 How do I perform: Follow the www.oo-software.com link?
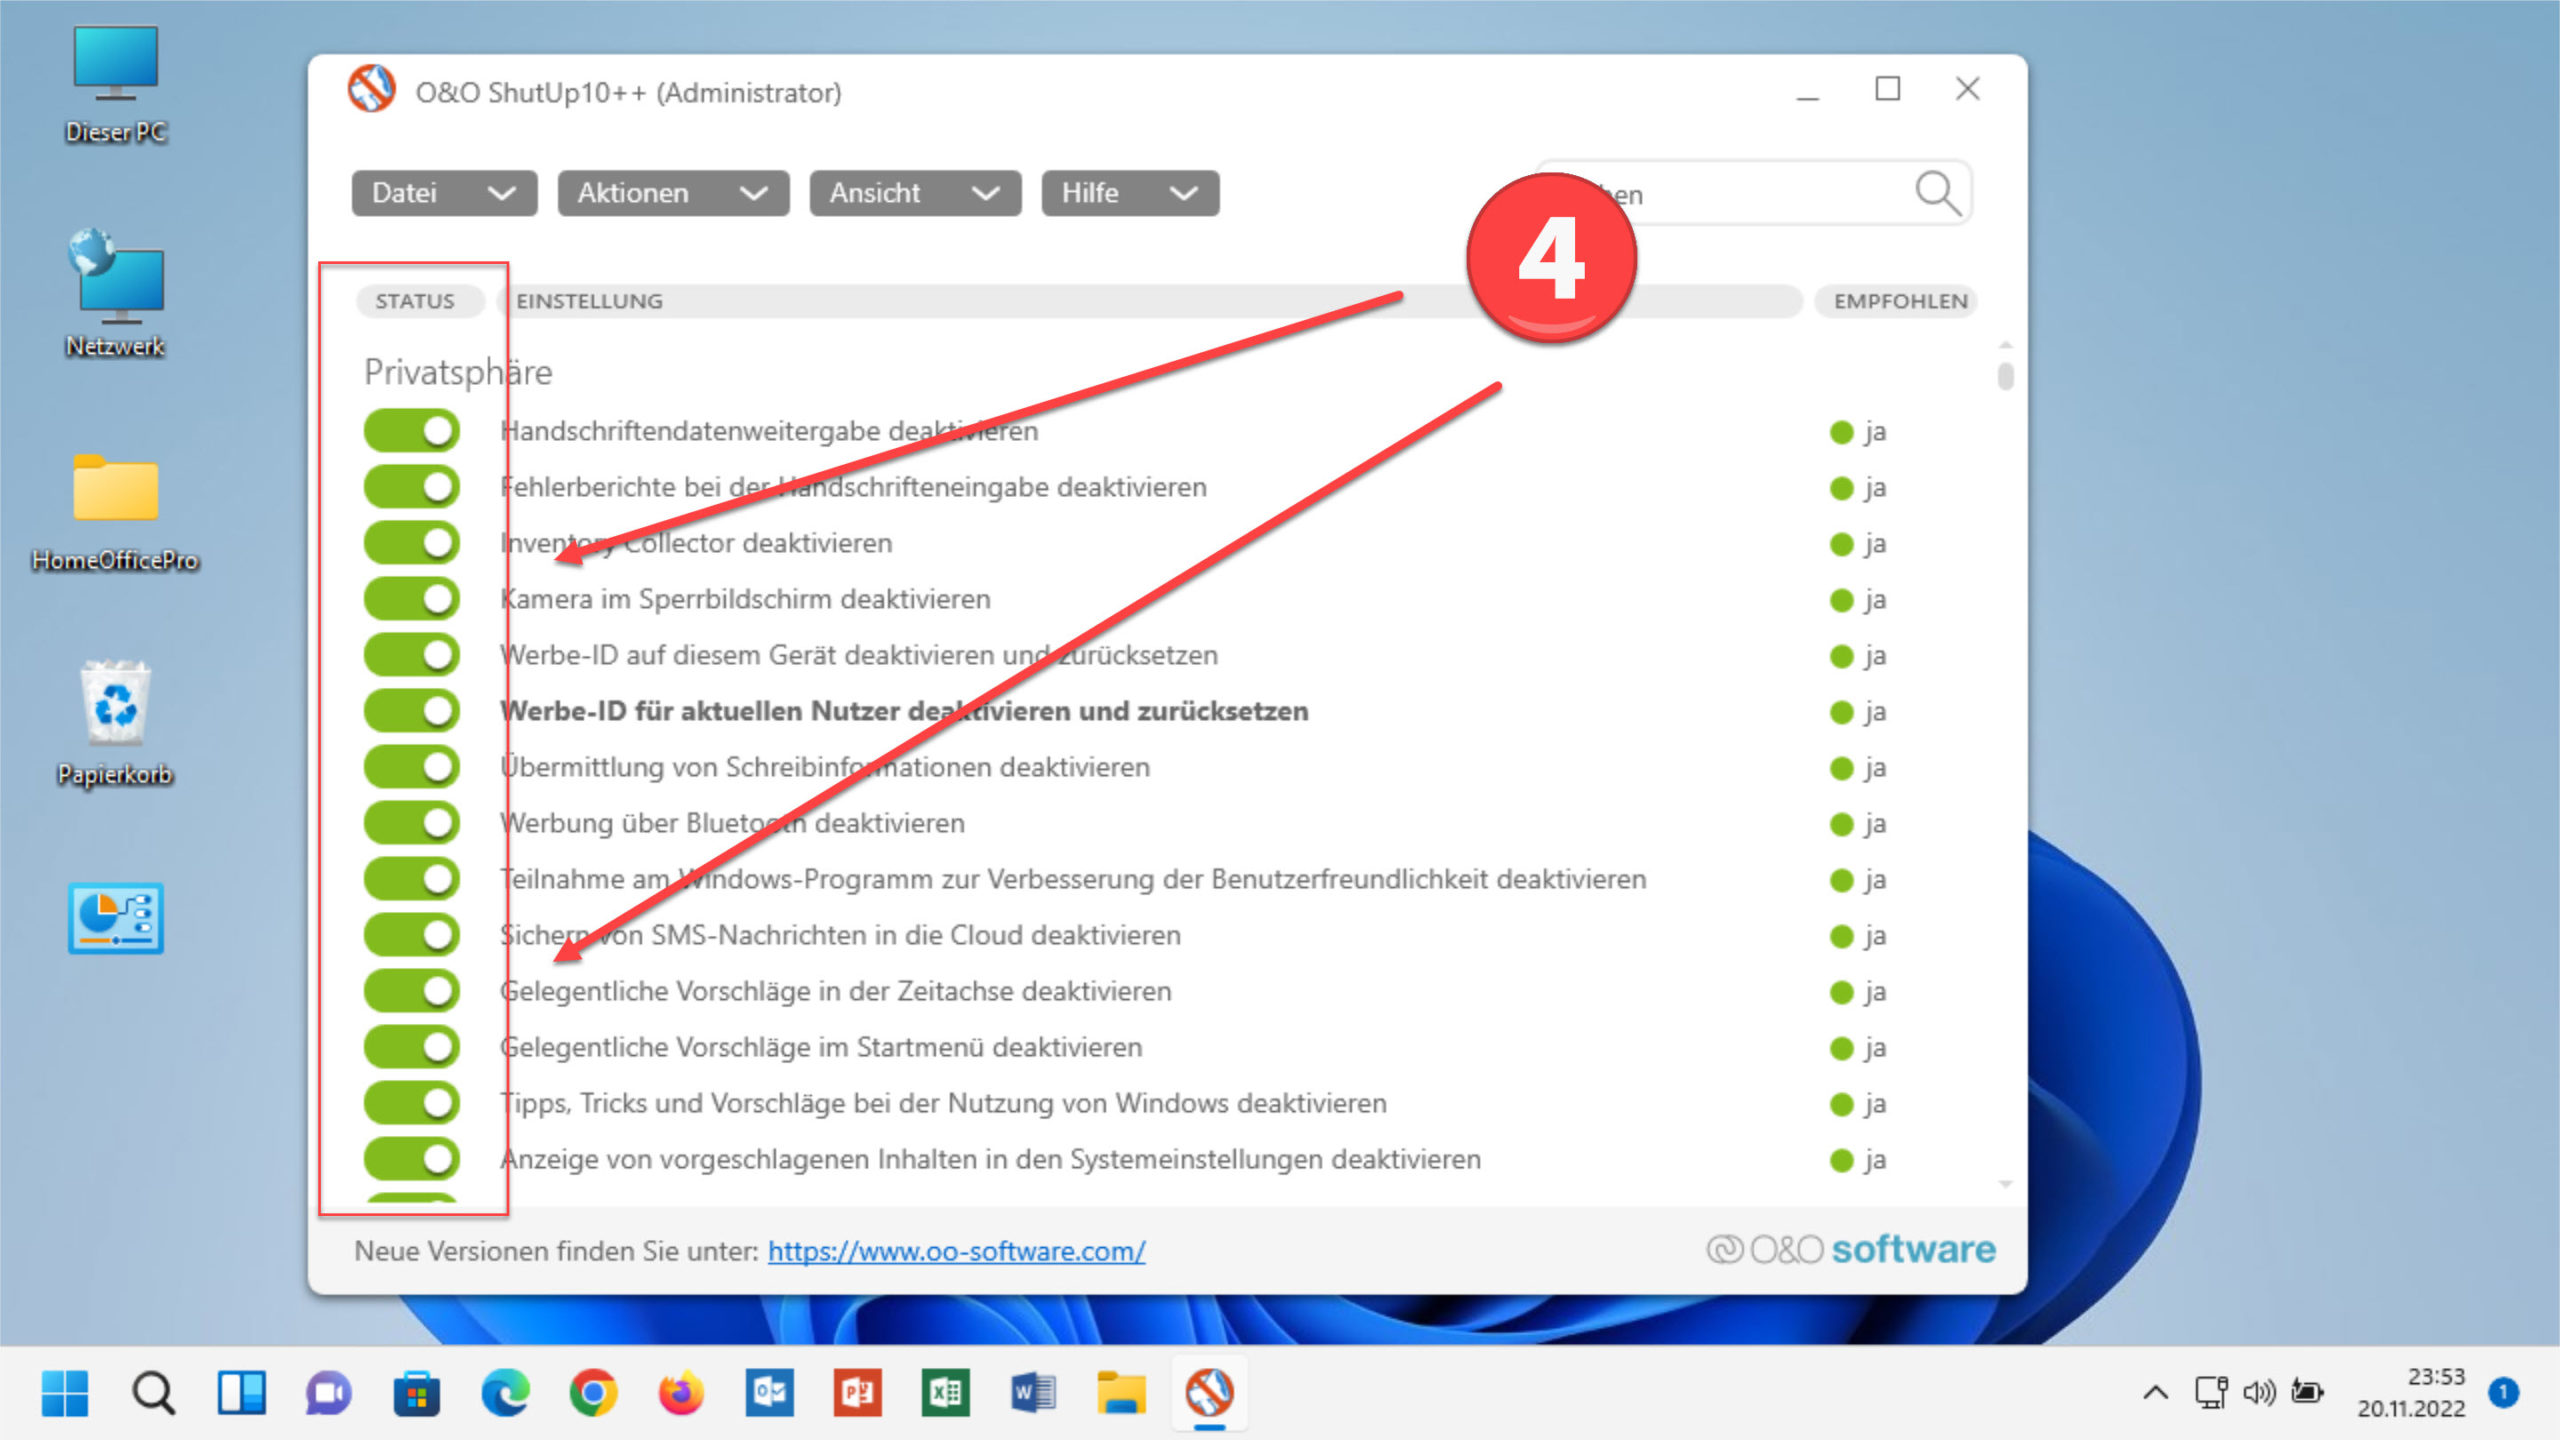[955, 1250]
